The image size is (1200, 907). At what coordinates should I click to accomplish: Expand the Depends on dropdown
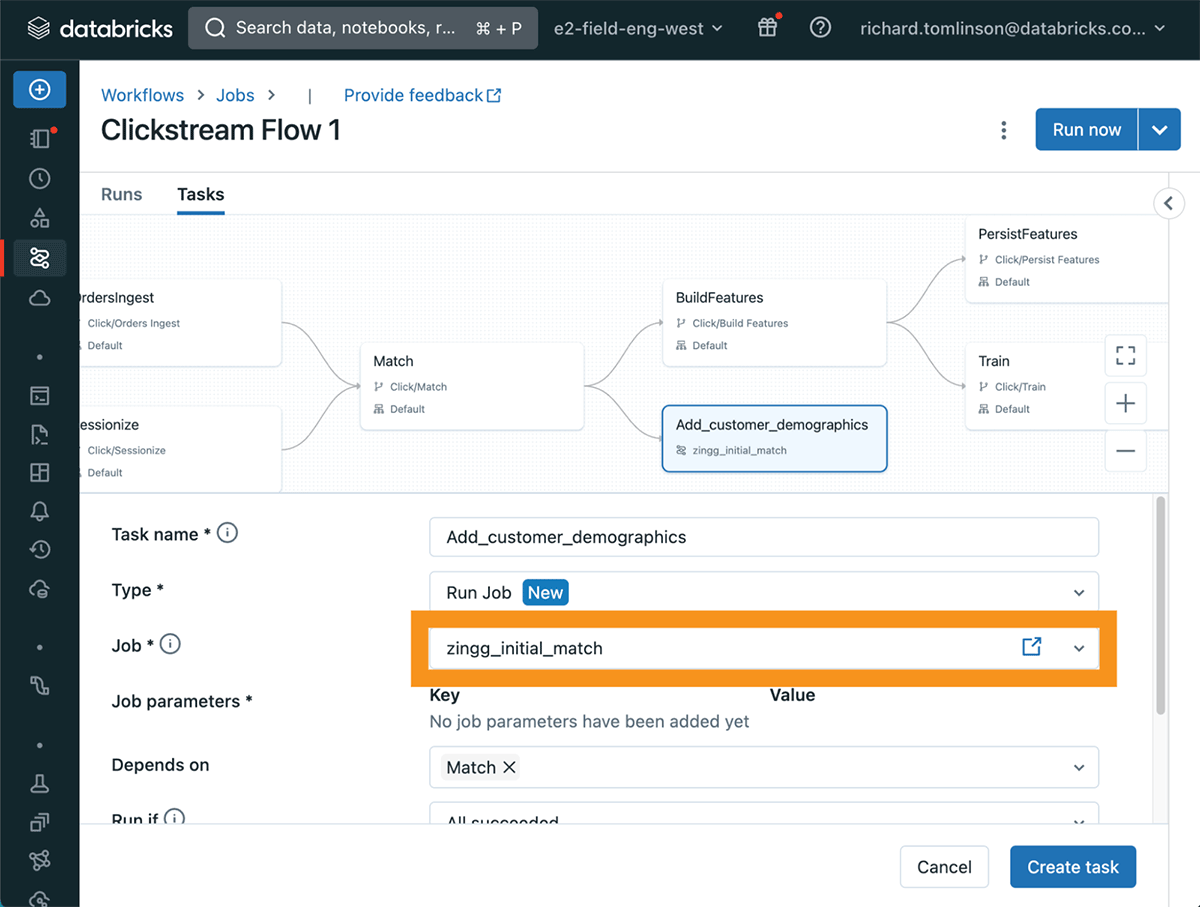[1079, 767]
